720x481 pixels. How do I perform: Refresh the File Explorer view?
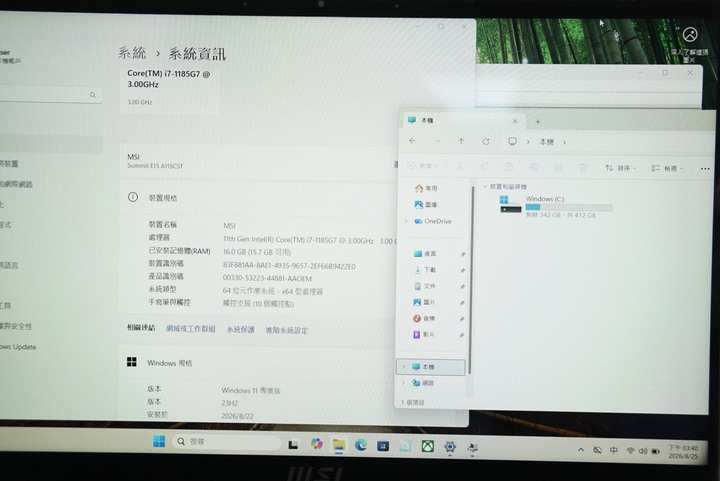coord(486,141)
